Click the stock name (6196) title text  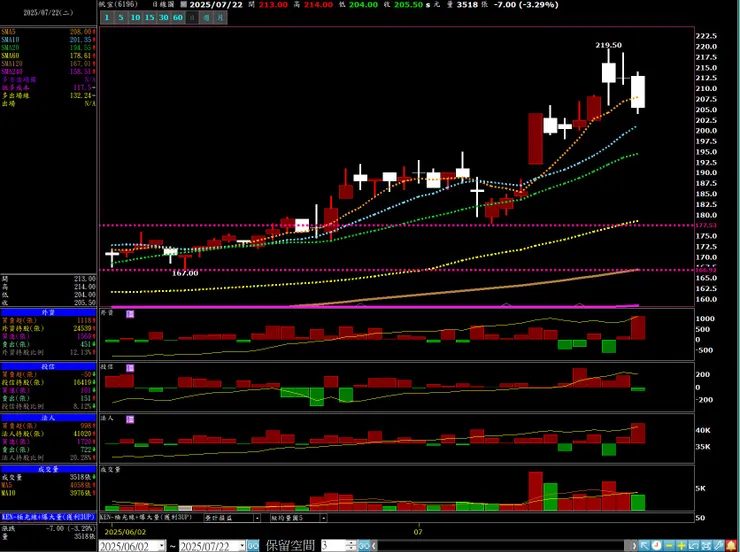click(118, 4)
